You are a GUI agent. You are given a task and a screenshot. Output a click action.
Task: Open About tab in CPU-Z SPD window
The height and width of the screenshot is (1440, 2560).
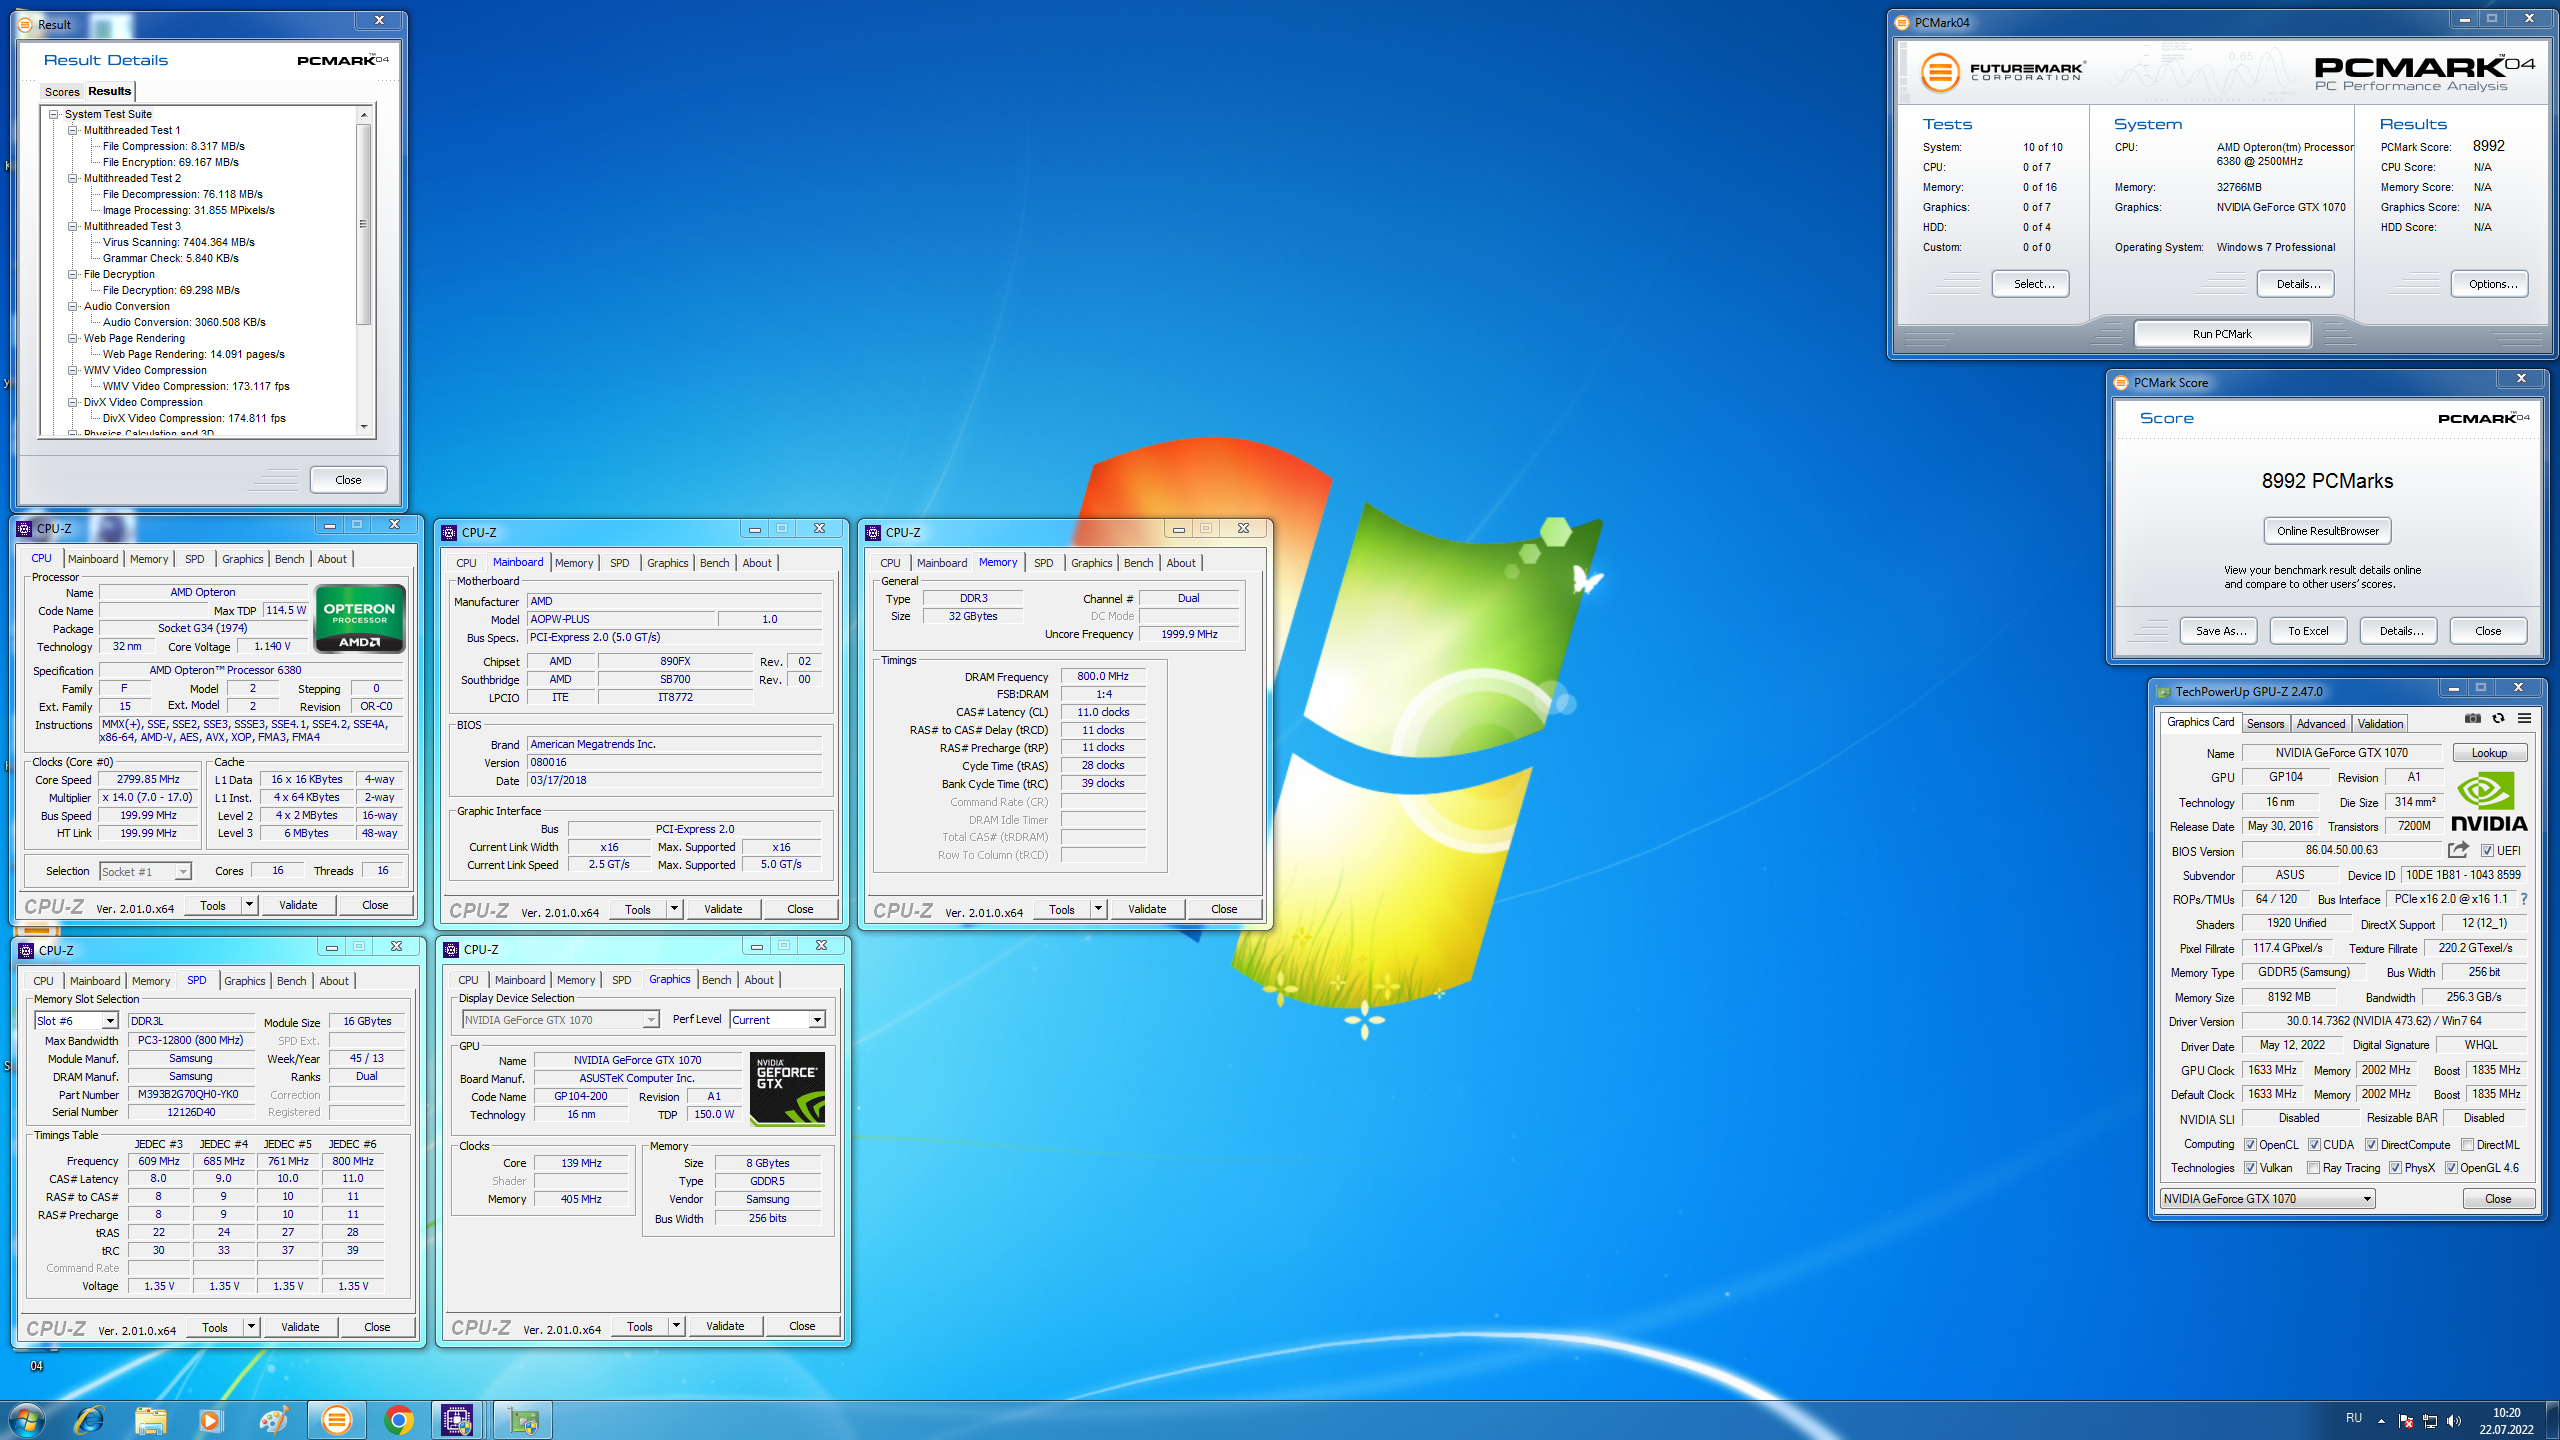pos(334,981)
